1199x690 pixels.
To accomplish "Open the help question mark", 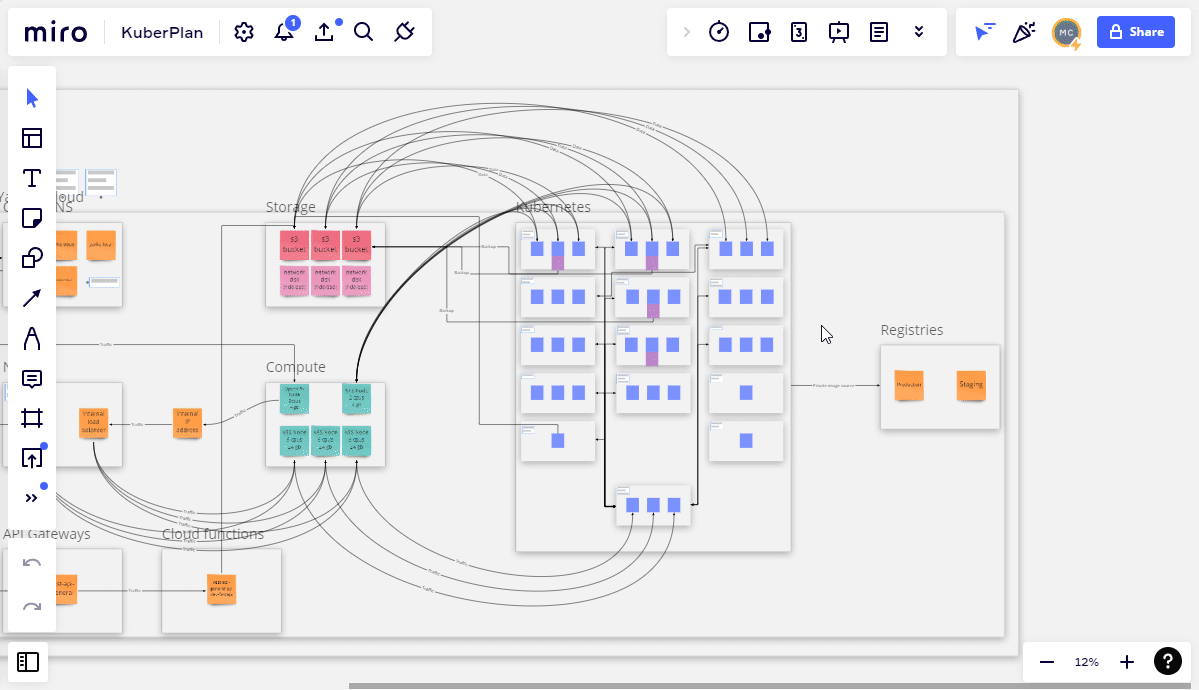I will pyautogui.click(x=1168, y=661).
